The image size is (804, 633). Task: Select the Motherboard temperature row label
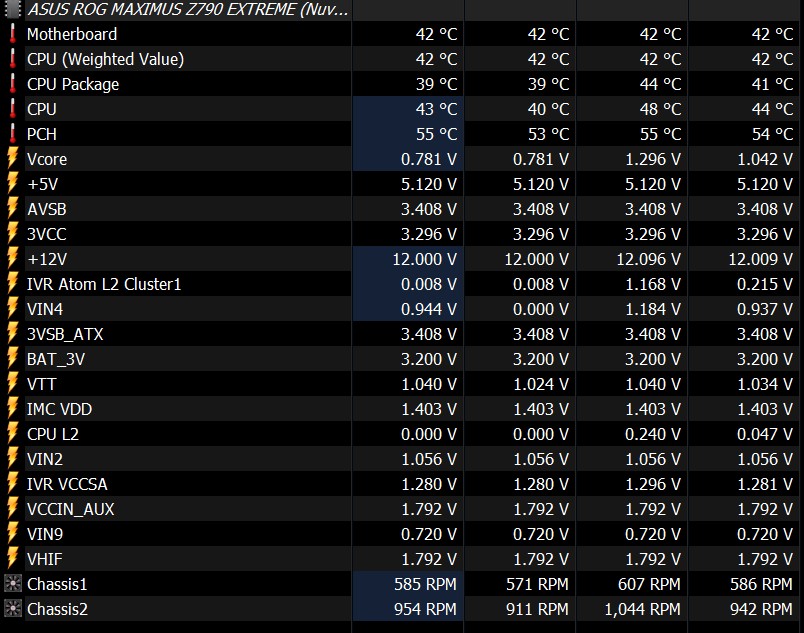coord(72,34)
